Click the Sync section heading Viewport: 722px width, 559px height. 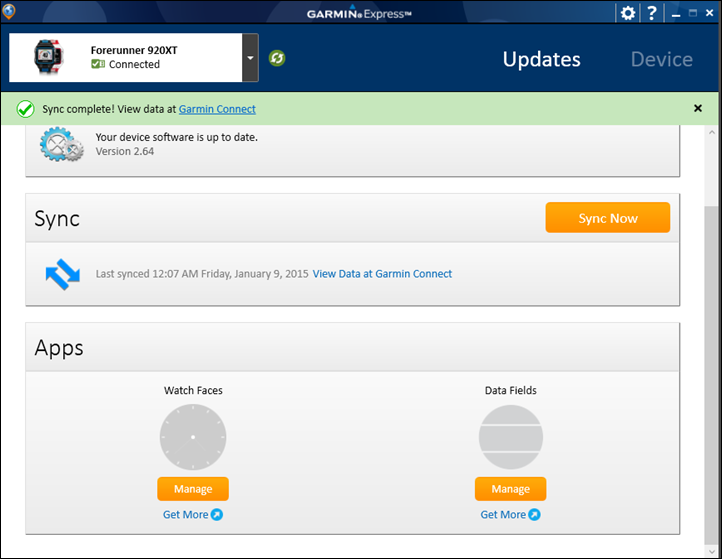(x=57, y=219)
